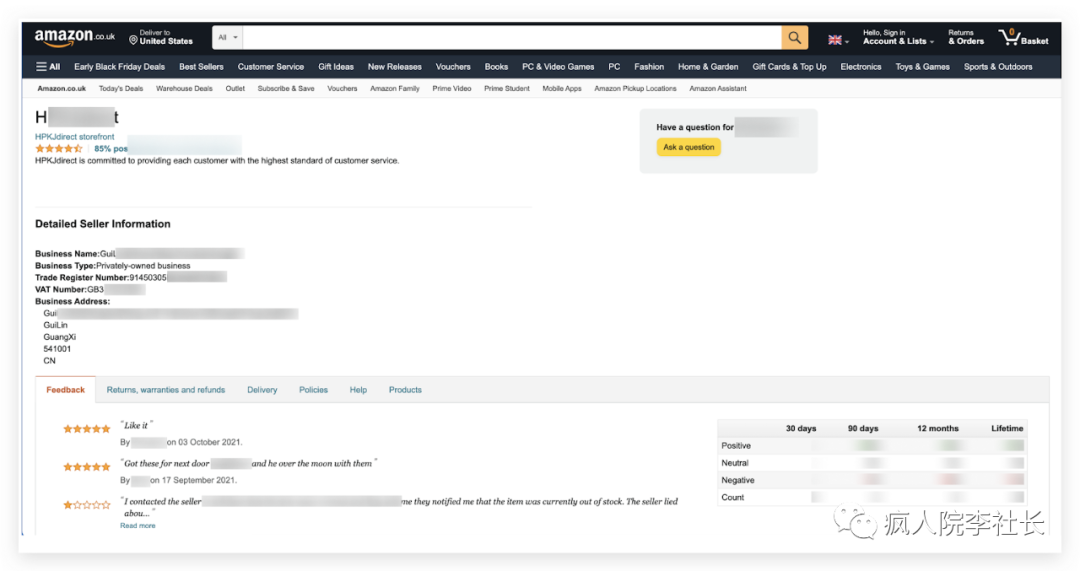
Task: Open Early Black Friday Deals
Action: (119, 67)
